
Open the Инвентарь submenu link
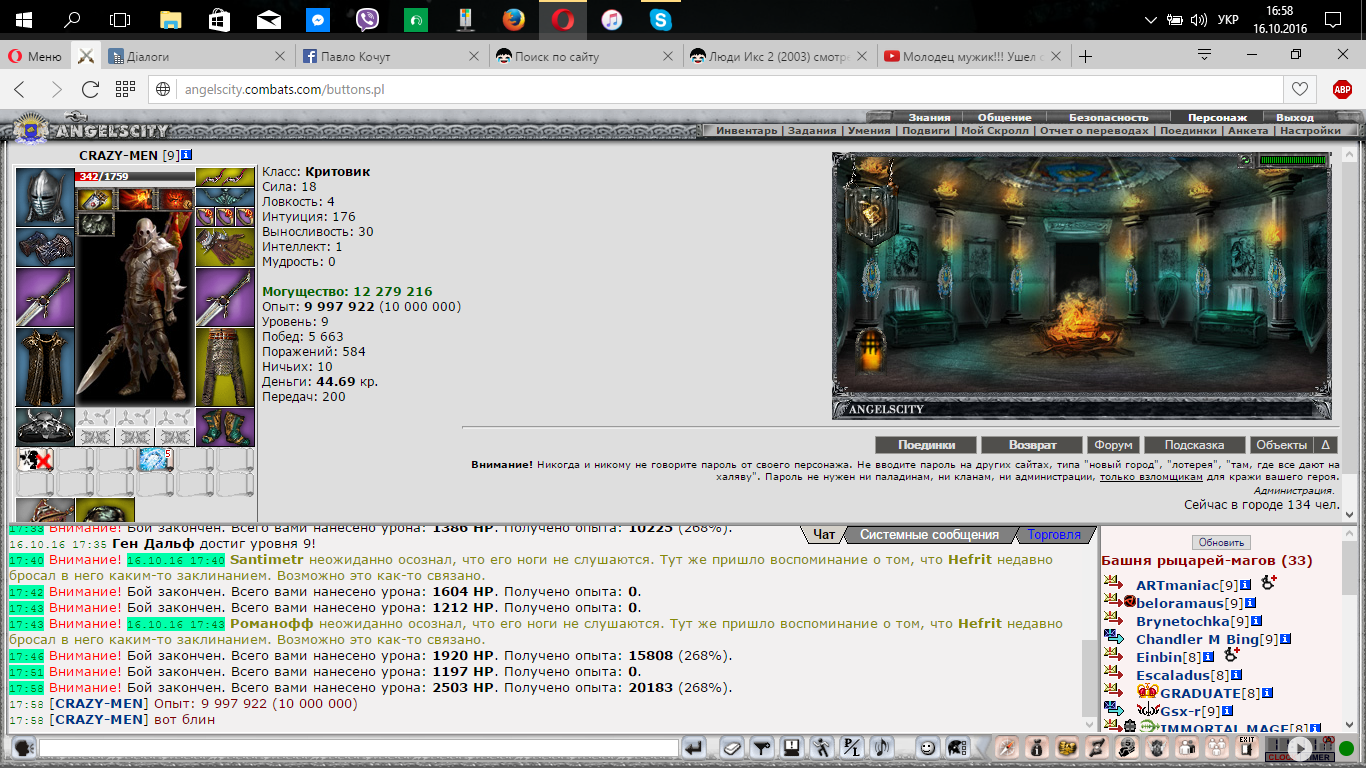[746, 130]
